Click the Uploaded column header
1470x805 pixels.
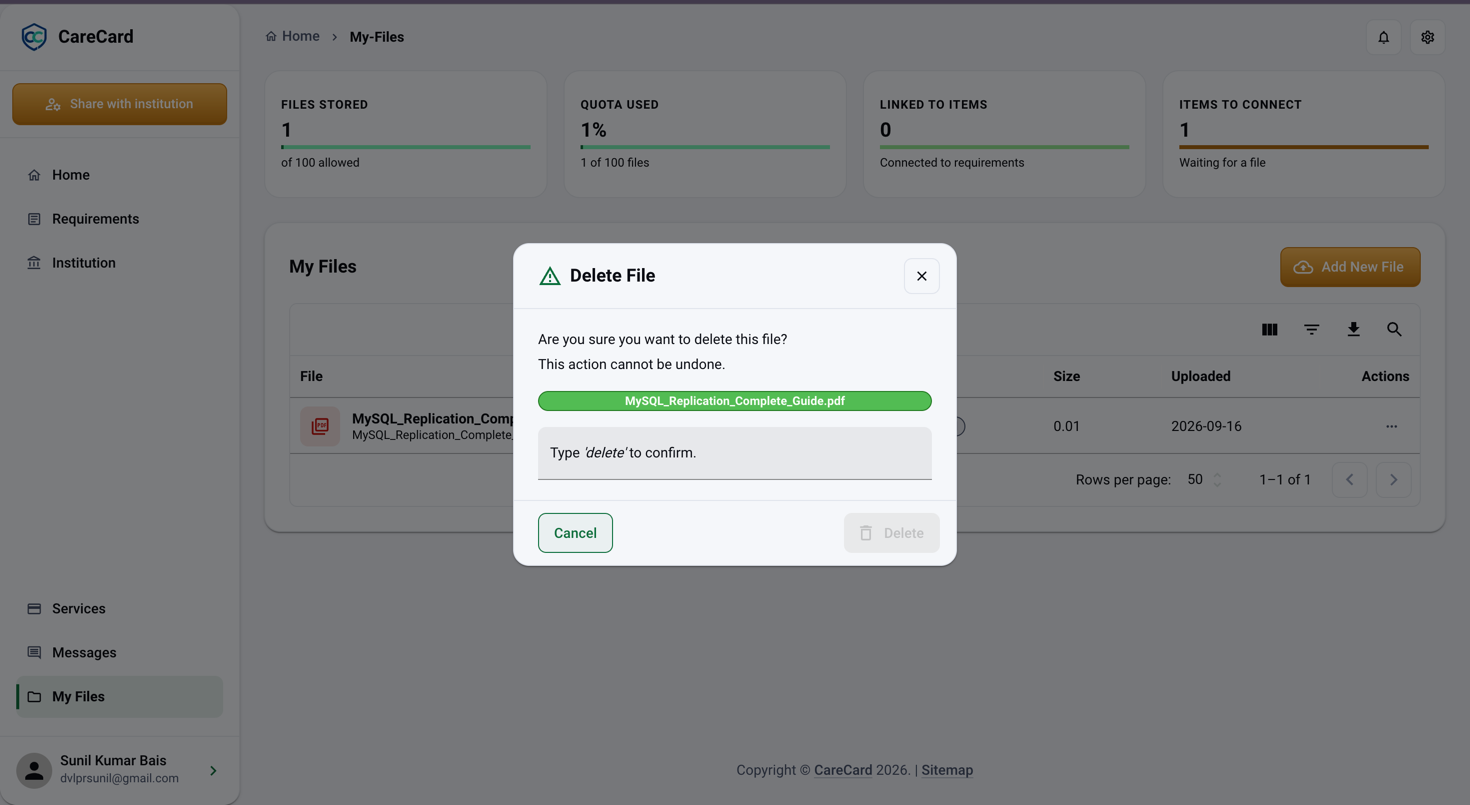[x=1201, y=377]
